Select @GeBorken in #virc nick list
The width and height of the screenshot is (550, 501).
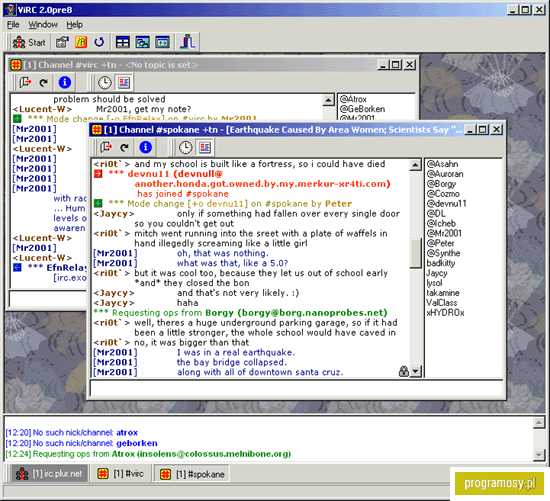(362, 109)
